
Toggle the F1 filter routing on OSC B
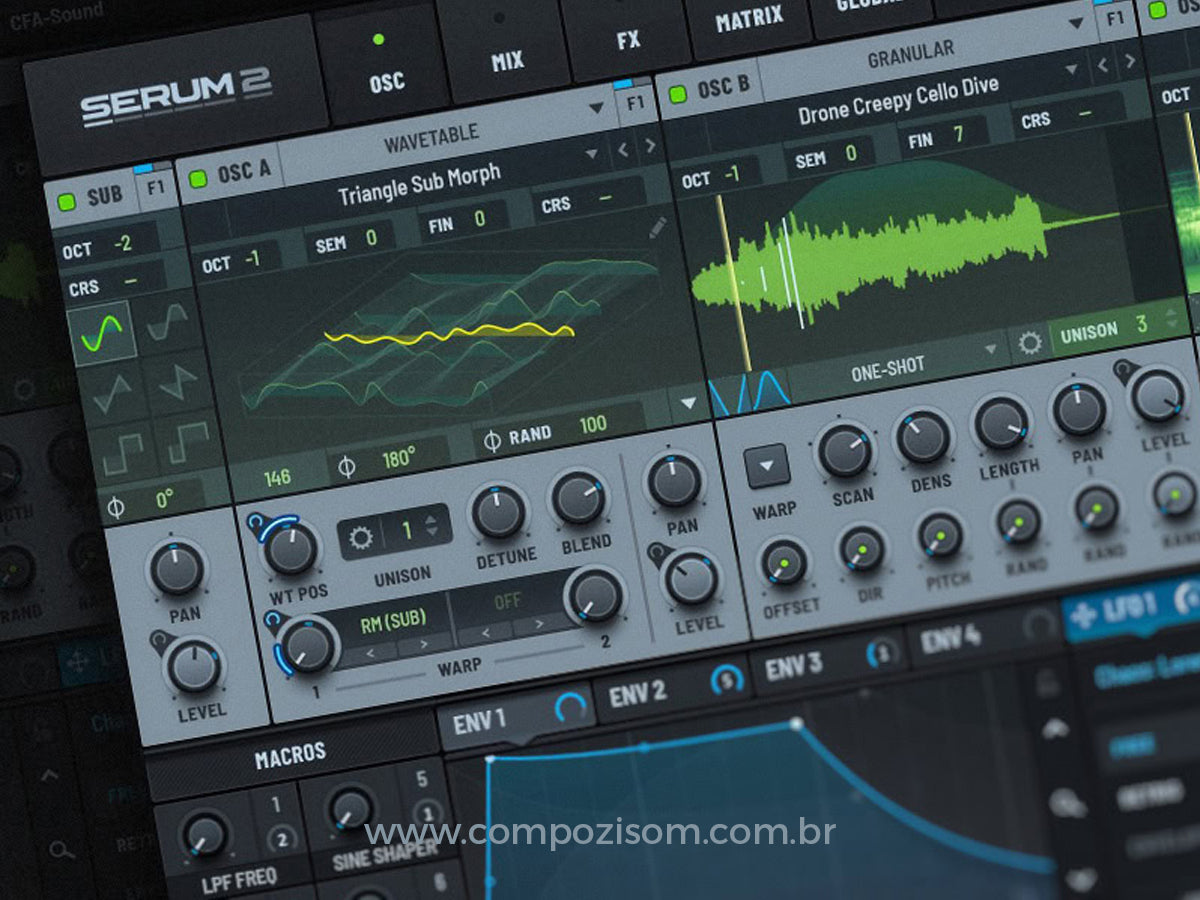1116,19
